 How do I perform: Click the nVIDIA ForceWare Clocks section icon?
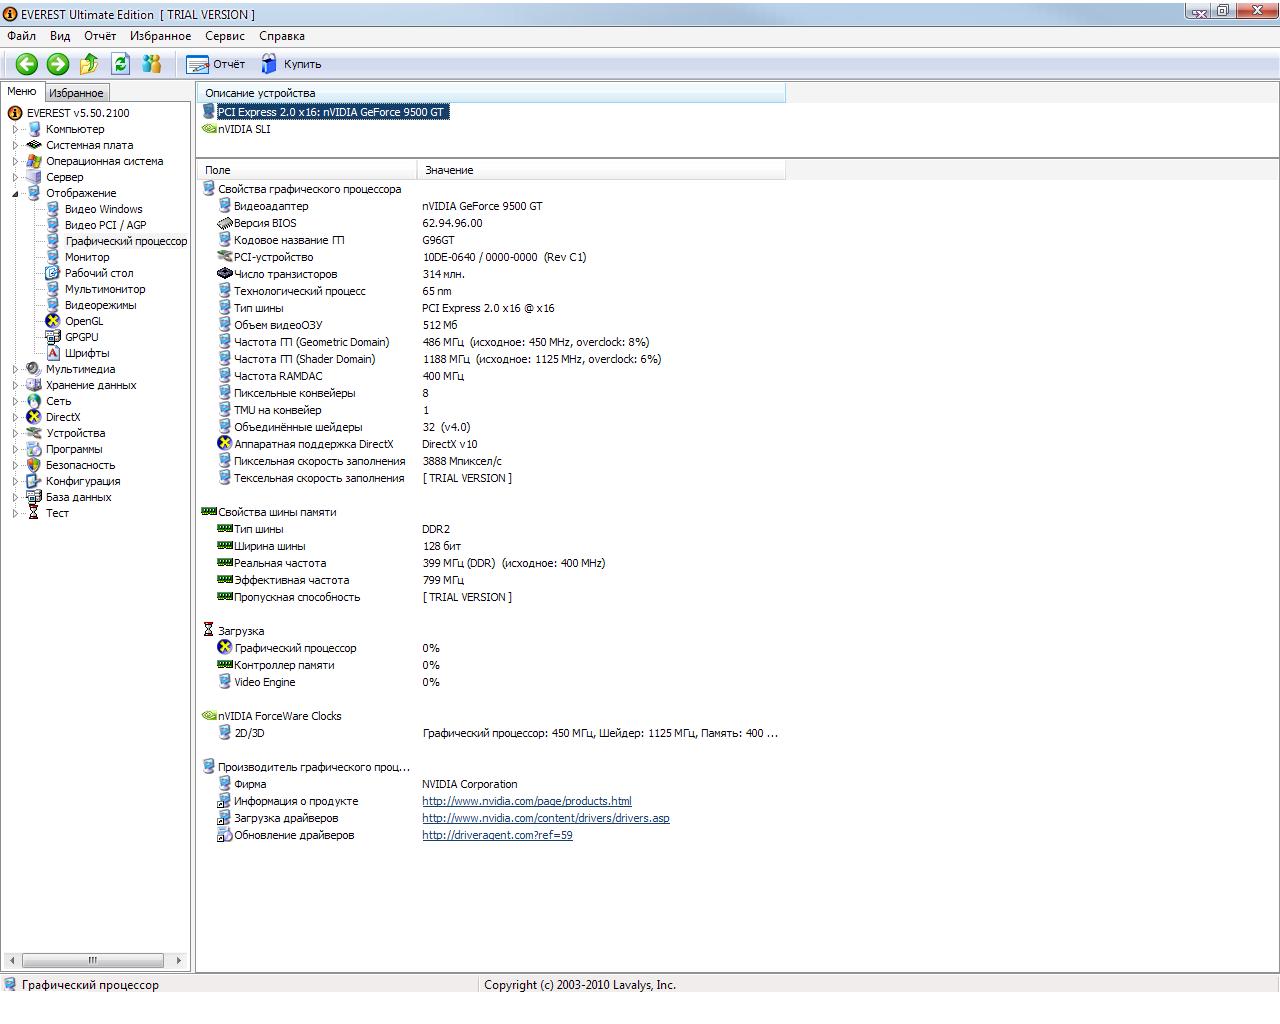208,716
